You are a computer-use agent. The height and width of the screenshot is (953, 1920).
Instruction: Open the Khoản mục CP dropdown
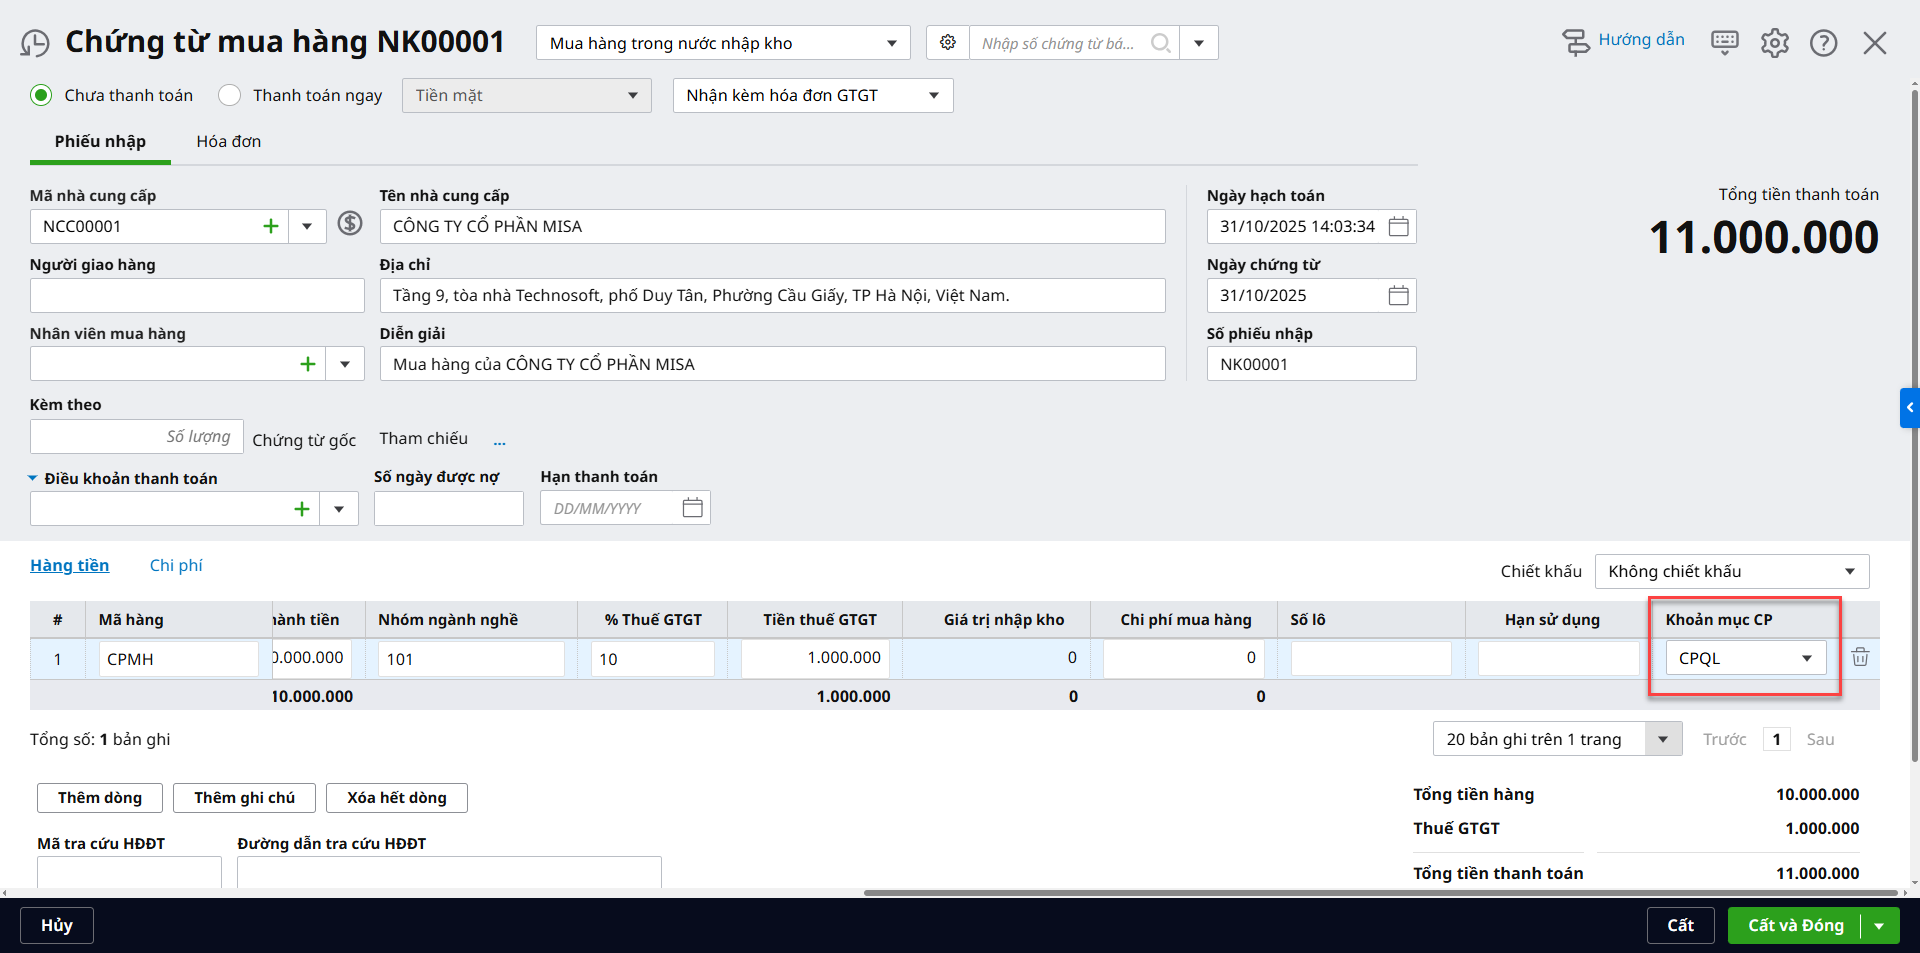[x=1806, y=659]
